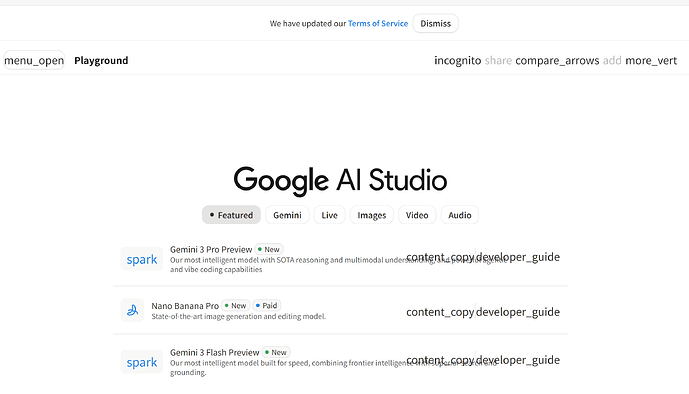Click the banana icon of Nano Banana Pro
The image size is (689, 394).
pyautogui.click(x=132, y=310)
